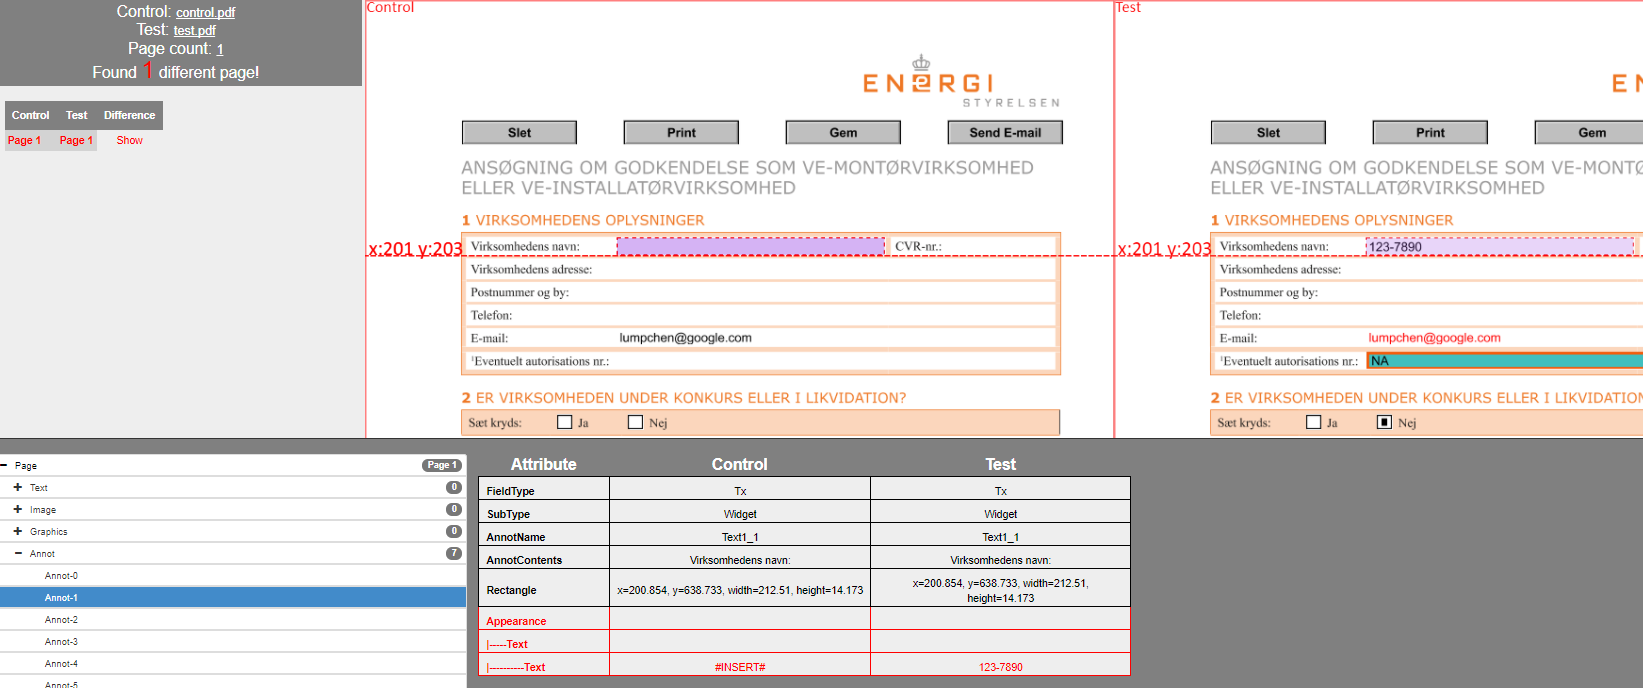
Task: Collapse the Page tree node
Action: 4,466
